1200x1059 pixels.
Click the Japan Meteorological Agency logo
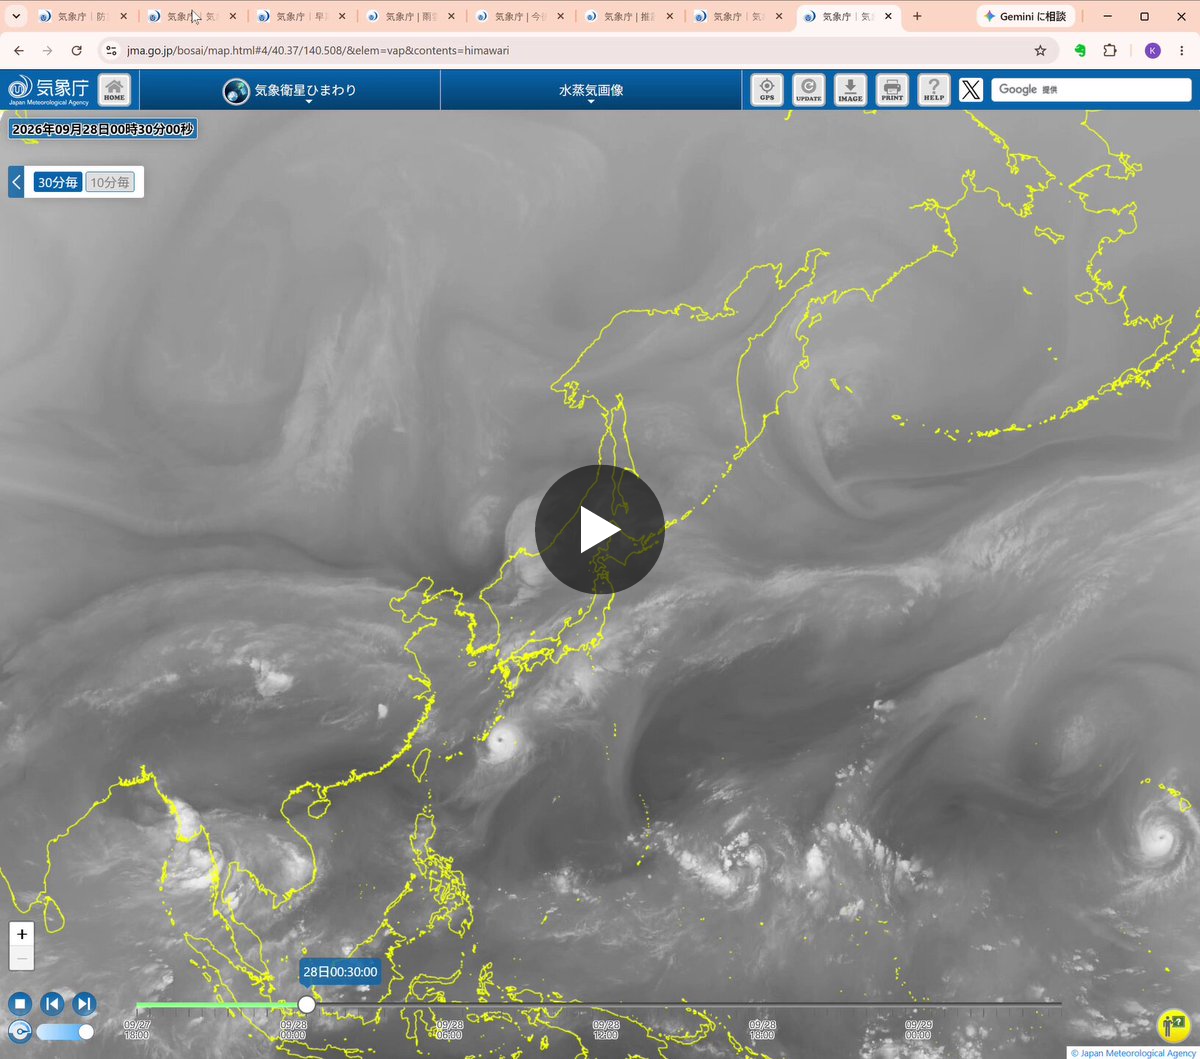pos(48,90)
